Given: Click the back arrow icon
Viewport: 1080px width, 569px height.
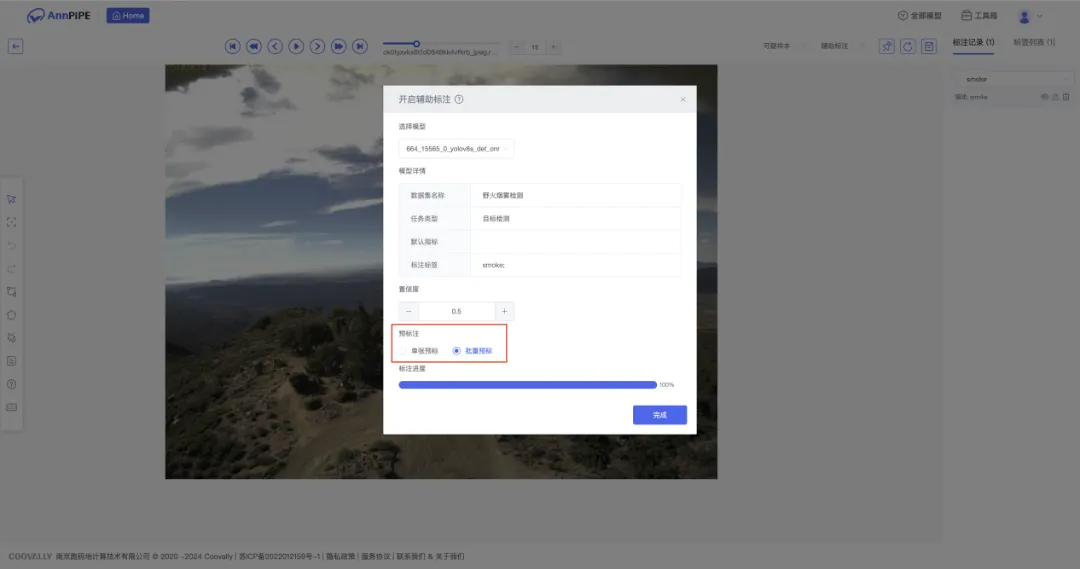Looking at the screenshot, I should click(x=16, y=46).
